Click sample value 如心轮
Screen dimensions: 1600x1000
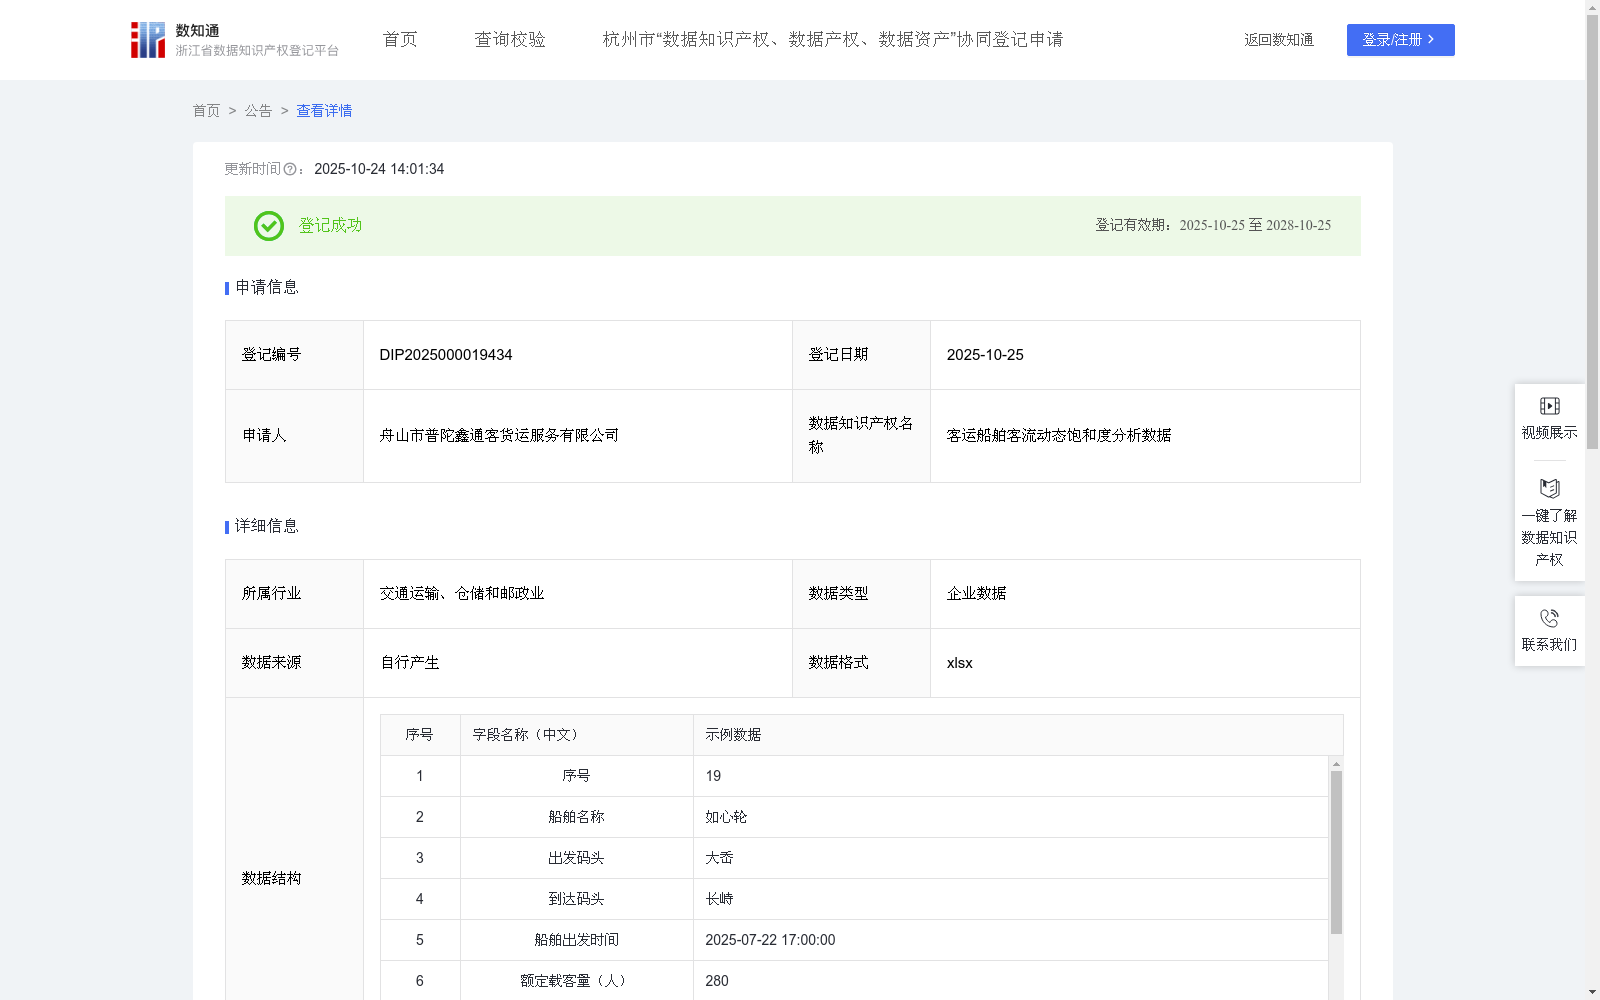[726, 817]
